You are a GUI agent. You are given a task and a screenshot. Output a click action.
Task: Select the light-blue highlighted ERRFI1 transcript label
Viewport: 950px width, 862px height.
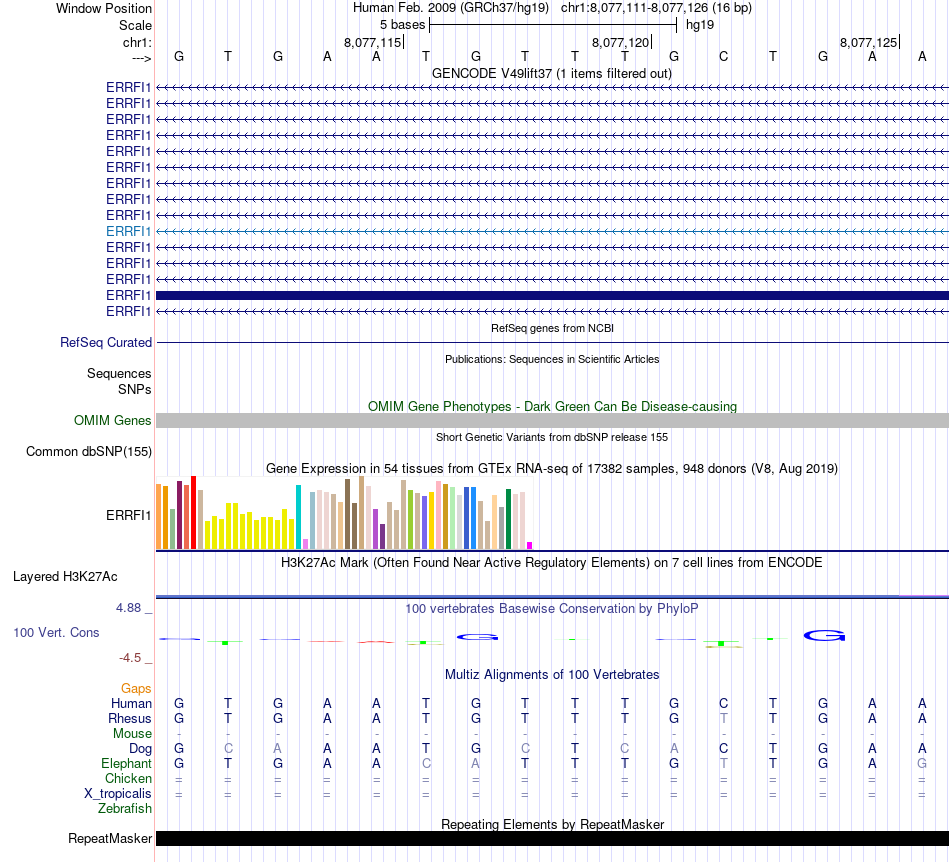(x=128, y=231)
